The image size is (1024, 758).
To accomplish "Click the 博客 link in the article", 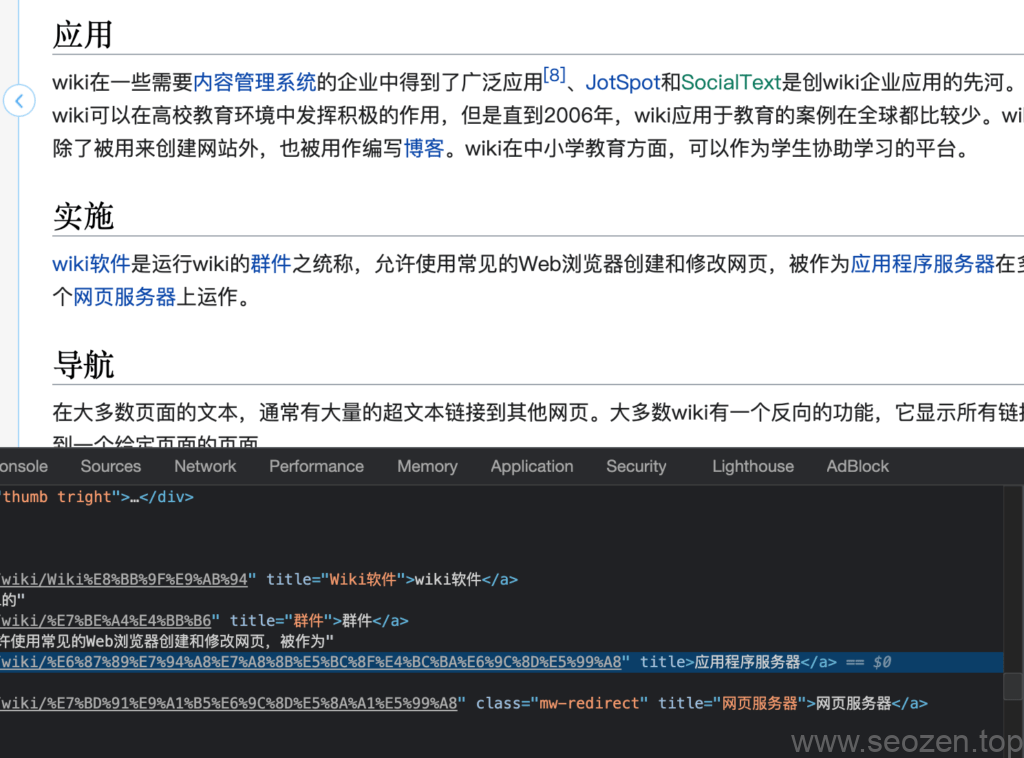I will point(424,149).
